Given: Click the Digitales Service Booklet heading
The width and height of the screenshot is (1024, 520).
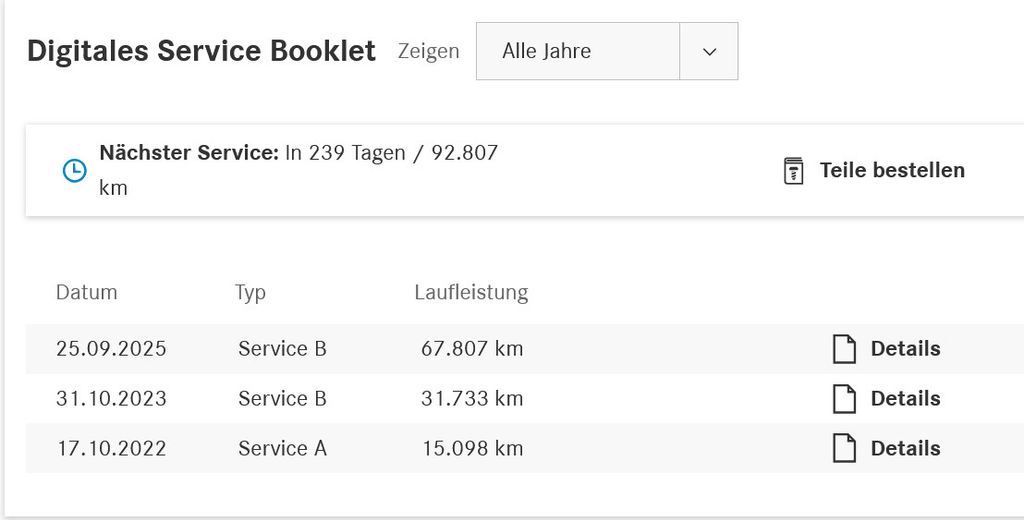Looking at the screenshot, I should [x=201, y=51].
